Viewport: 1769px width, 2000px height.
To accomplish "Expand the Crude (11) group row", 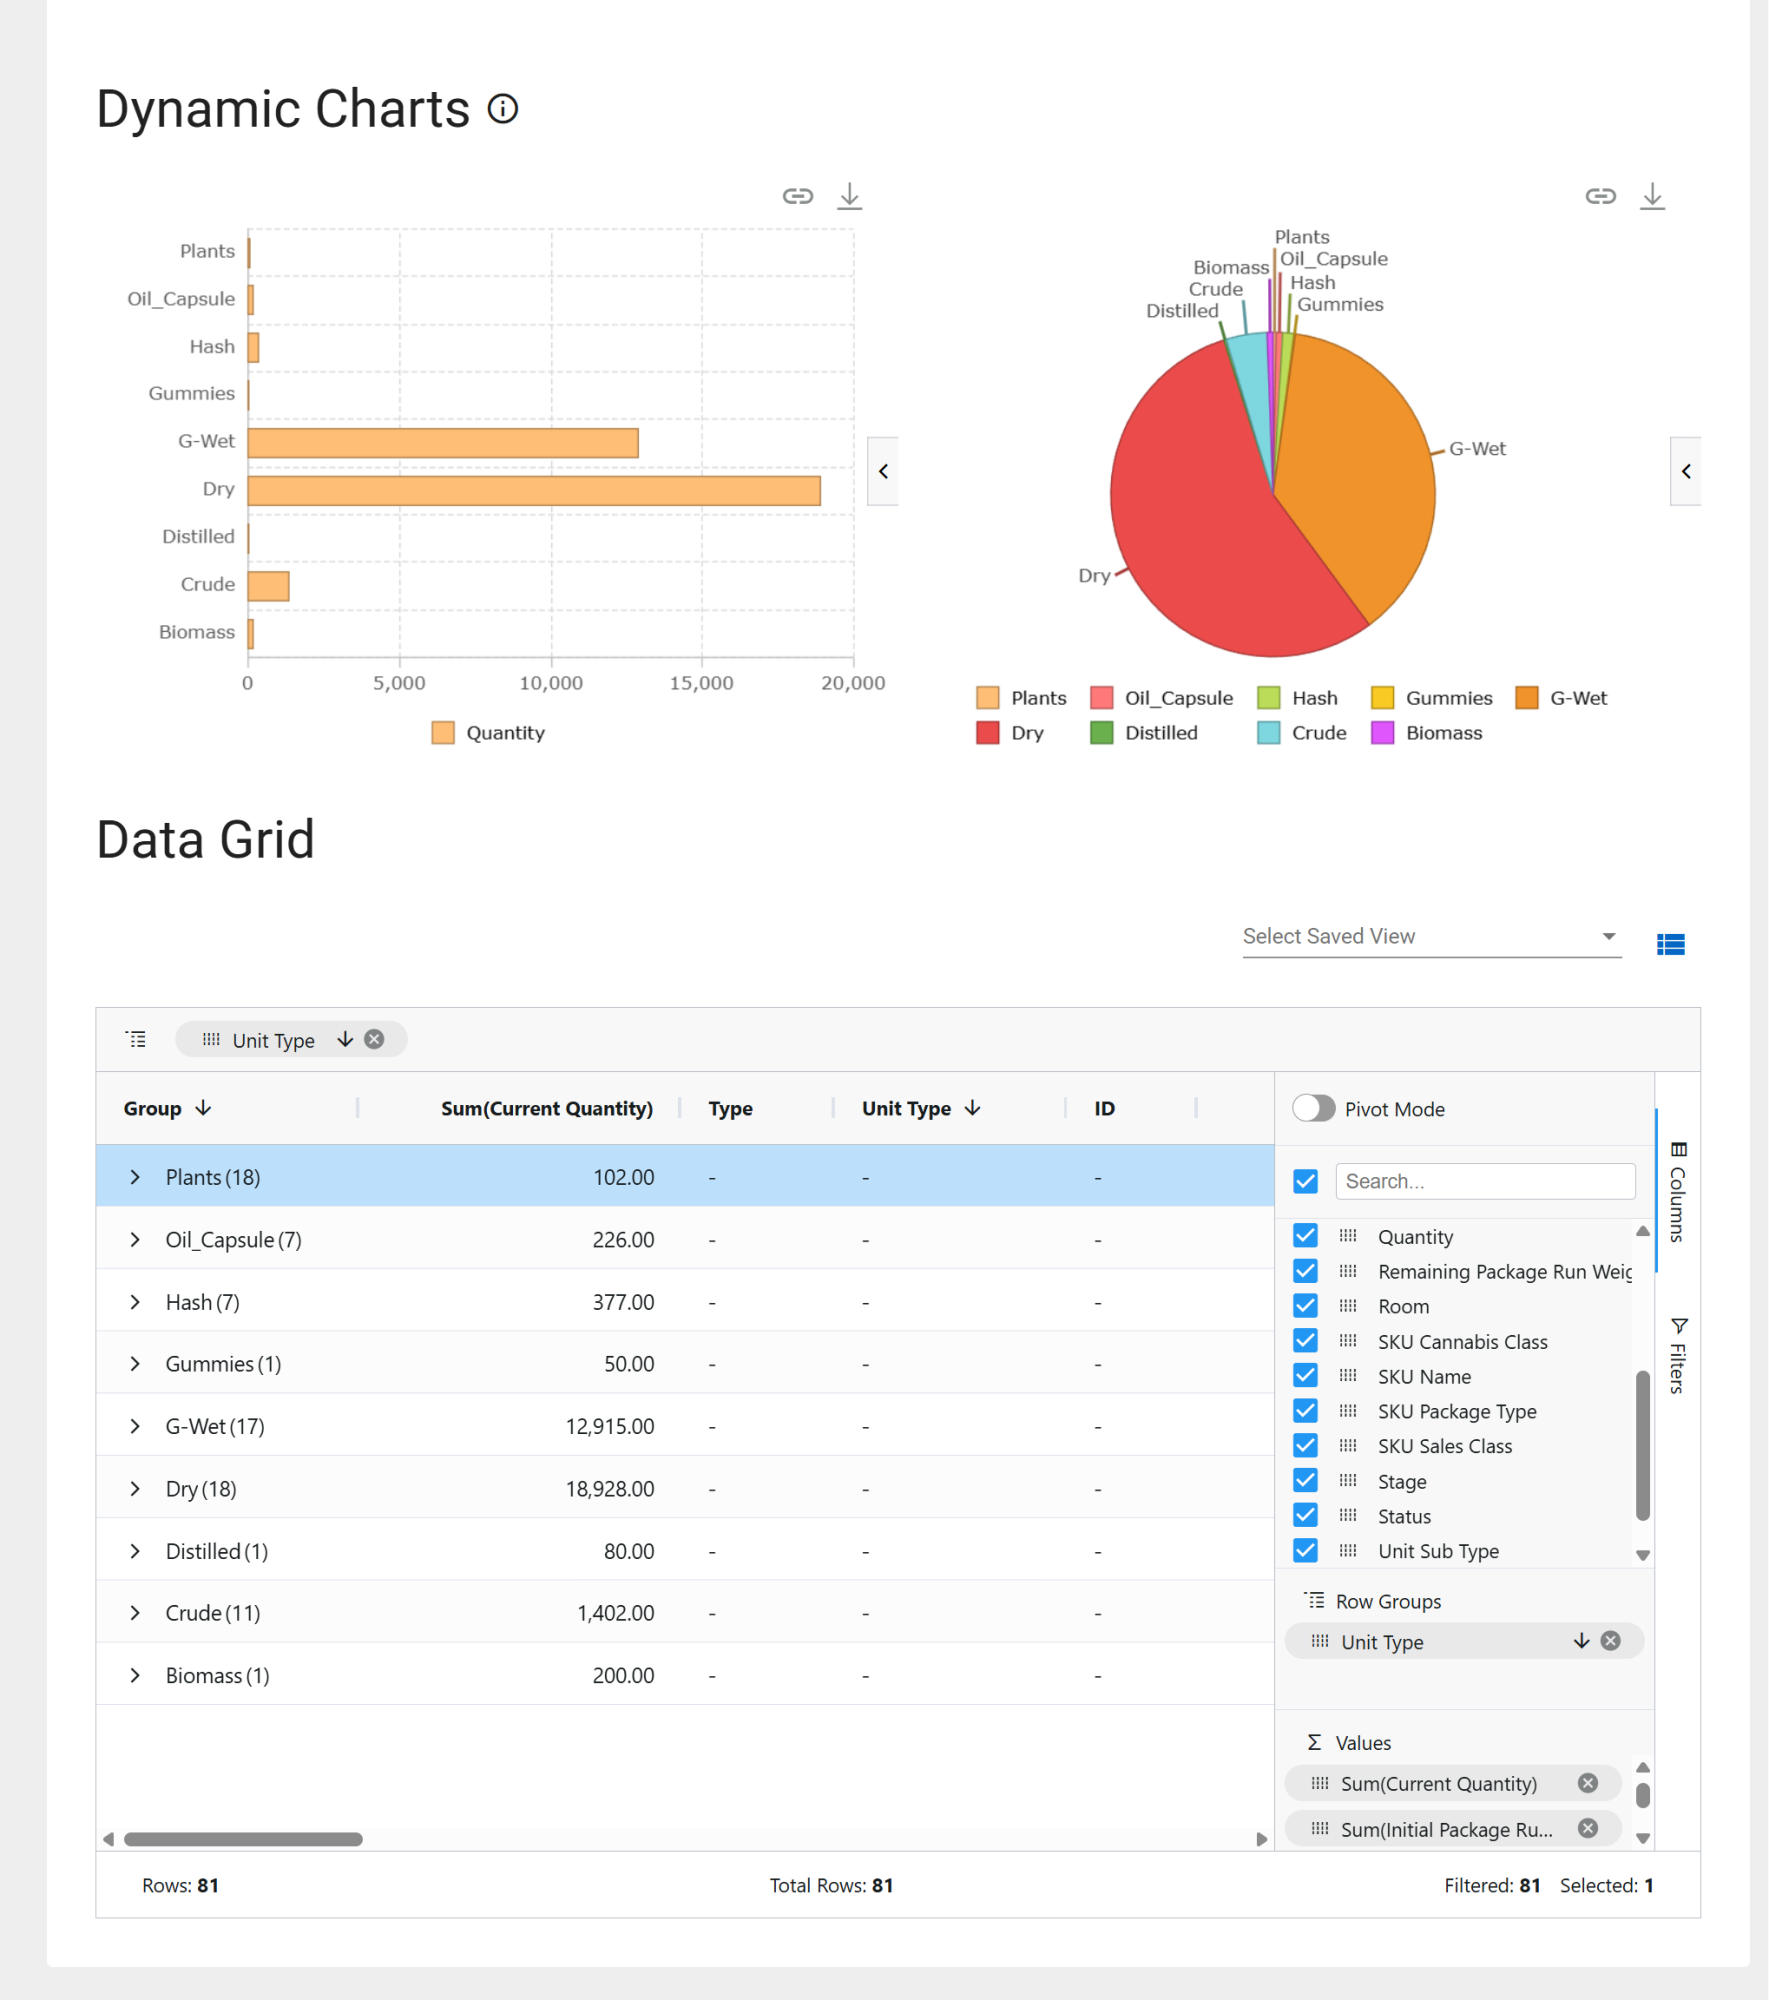I will 135,1613.
